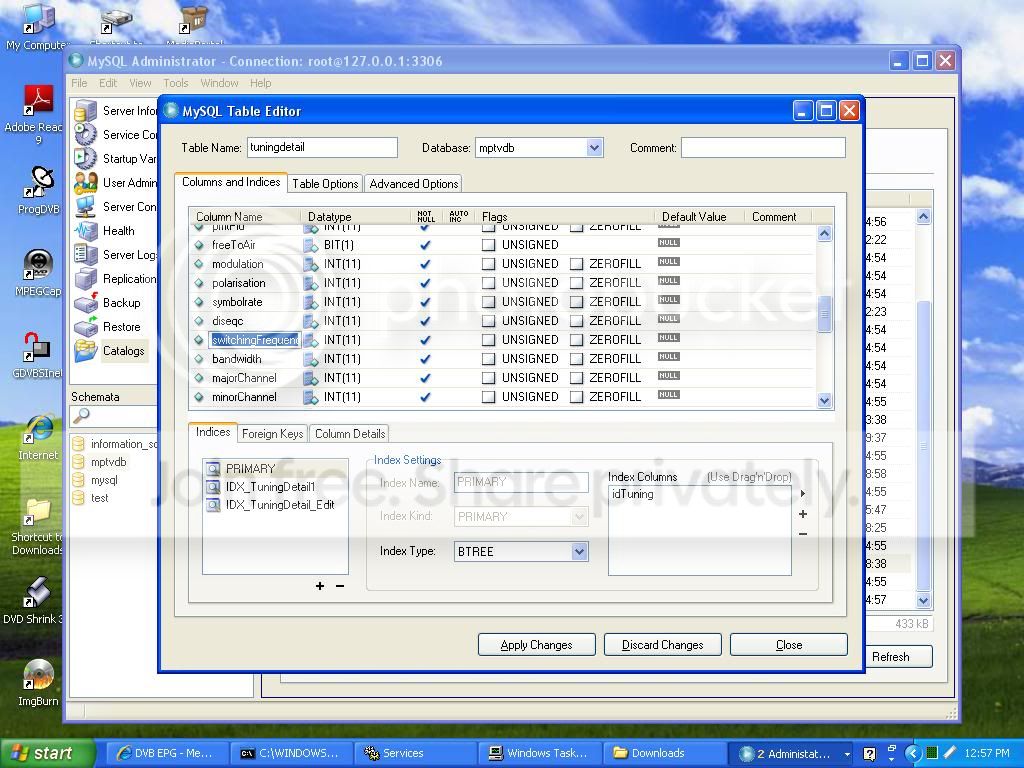Click the Catalogs folder icon
The image size is (1024, 768).
point(86,351)
